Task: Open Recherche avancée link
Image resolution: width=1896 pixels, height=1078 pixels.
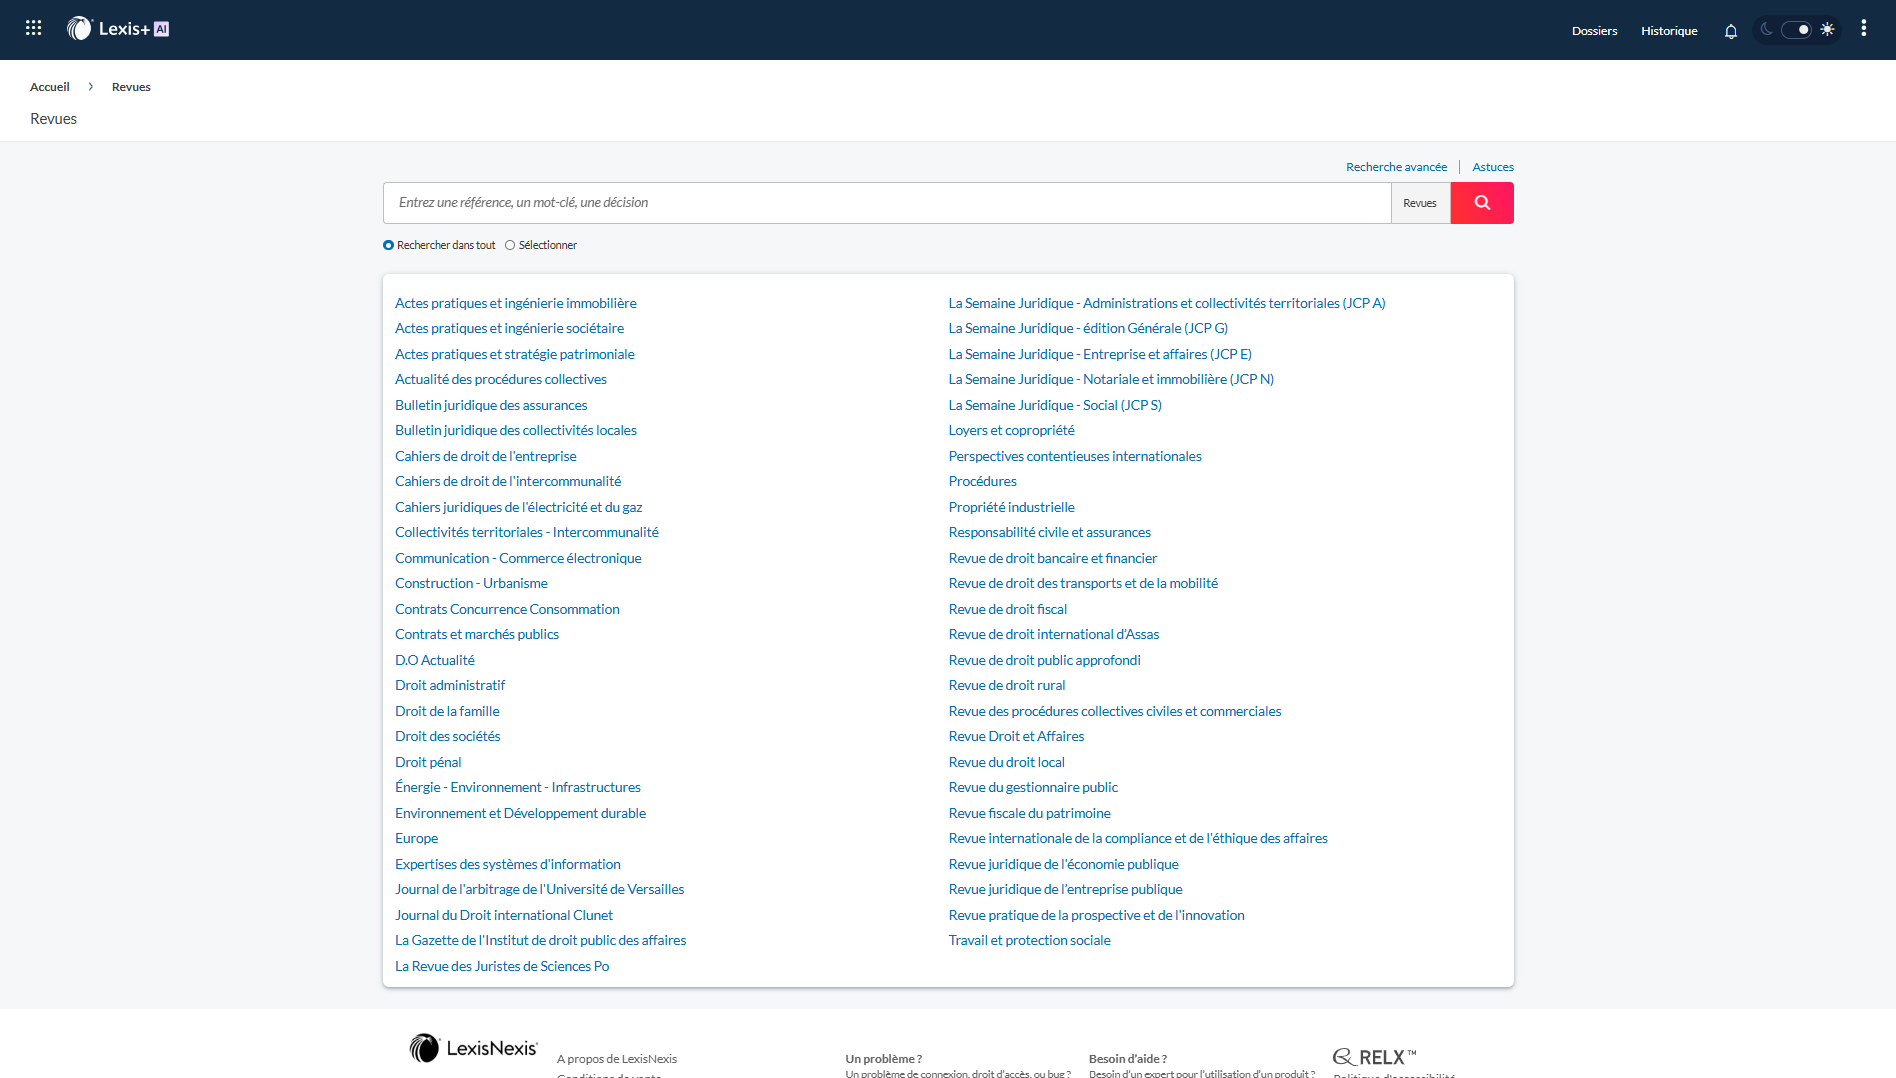Action: pos(1396,167)
